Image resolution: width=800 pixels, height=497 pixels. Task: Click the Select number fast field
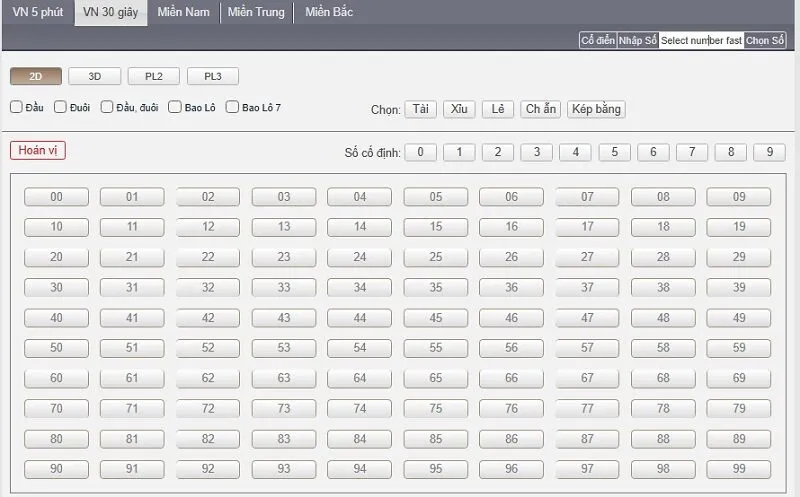(700, 40)
